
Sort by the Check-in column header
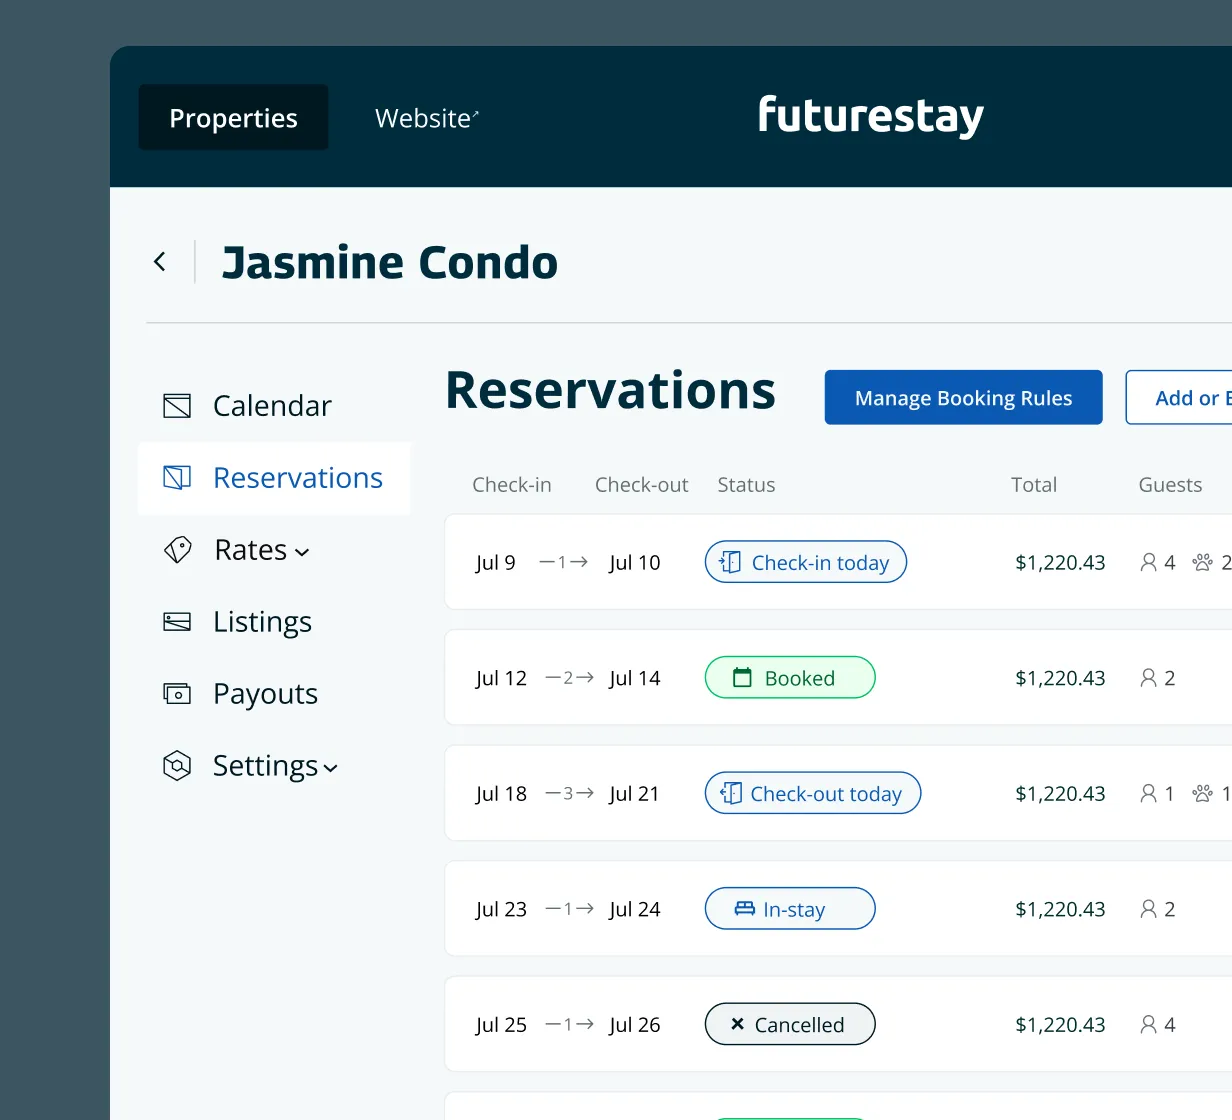512,485
